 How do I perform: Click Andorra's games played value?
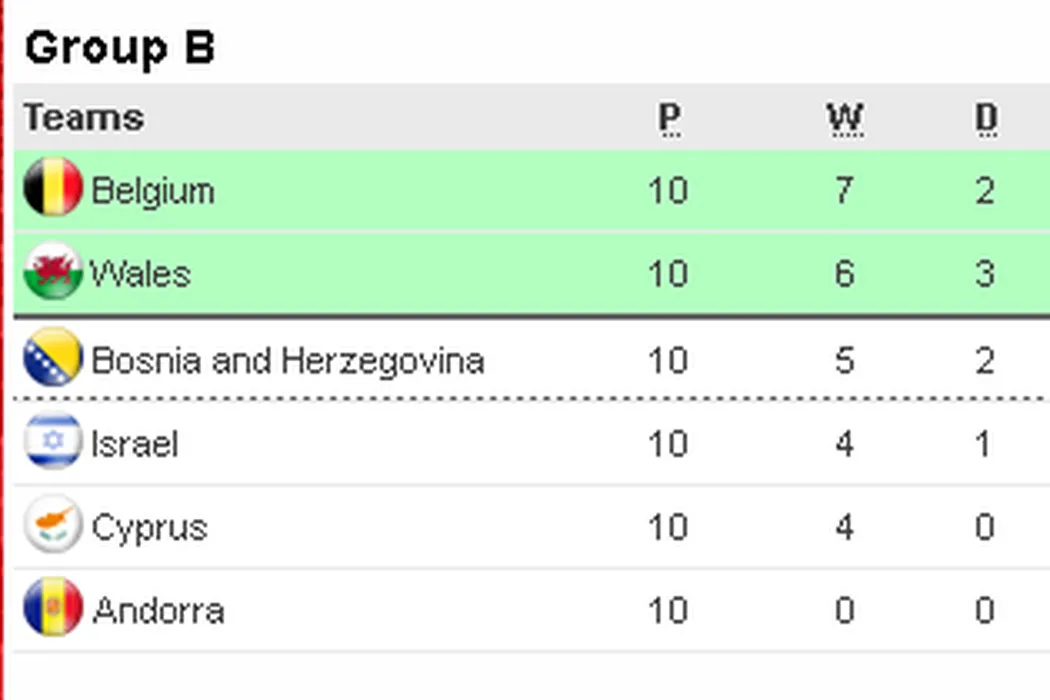point(668,610)
